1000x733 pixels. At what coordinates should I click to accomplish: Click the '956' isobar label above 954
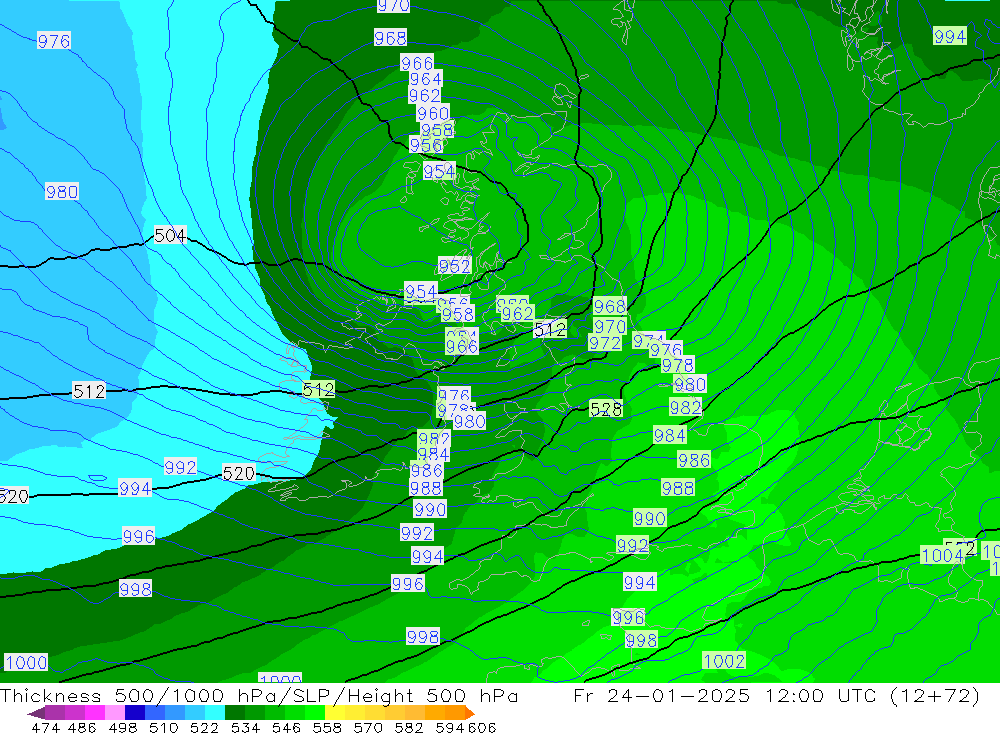(x=426, y=145)
